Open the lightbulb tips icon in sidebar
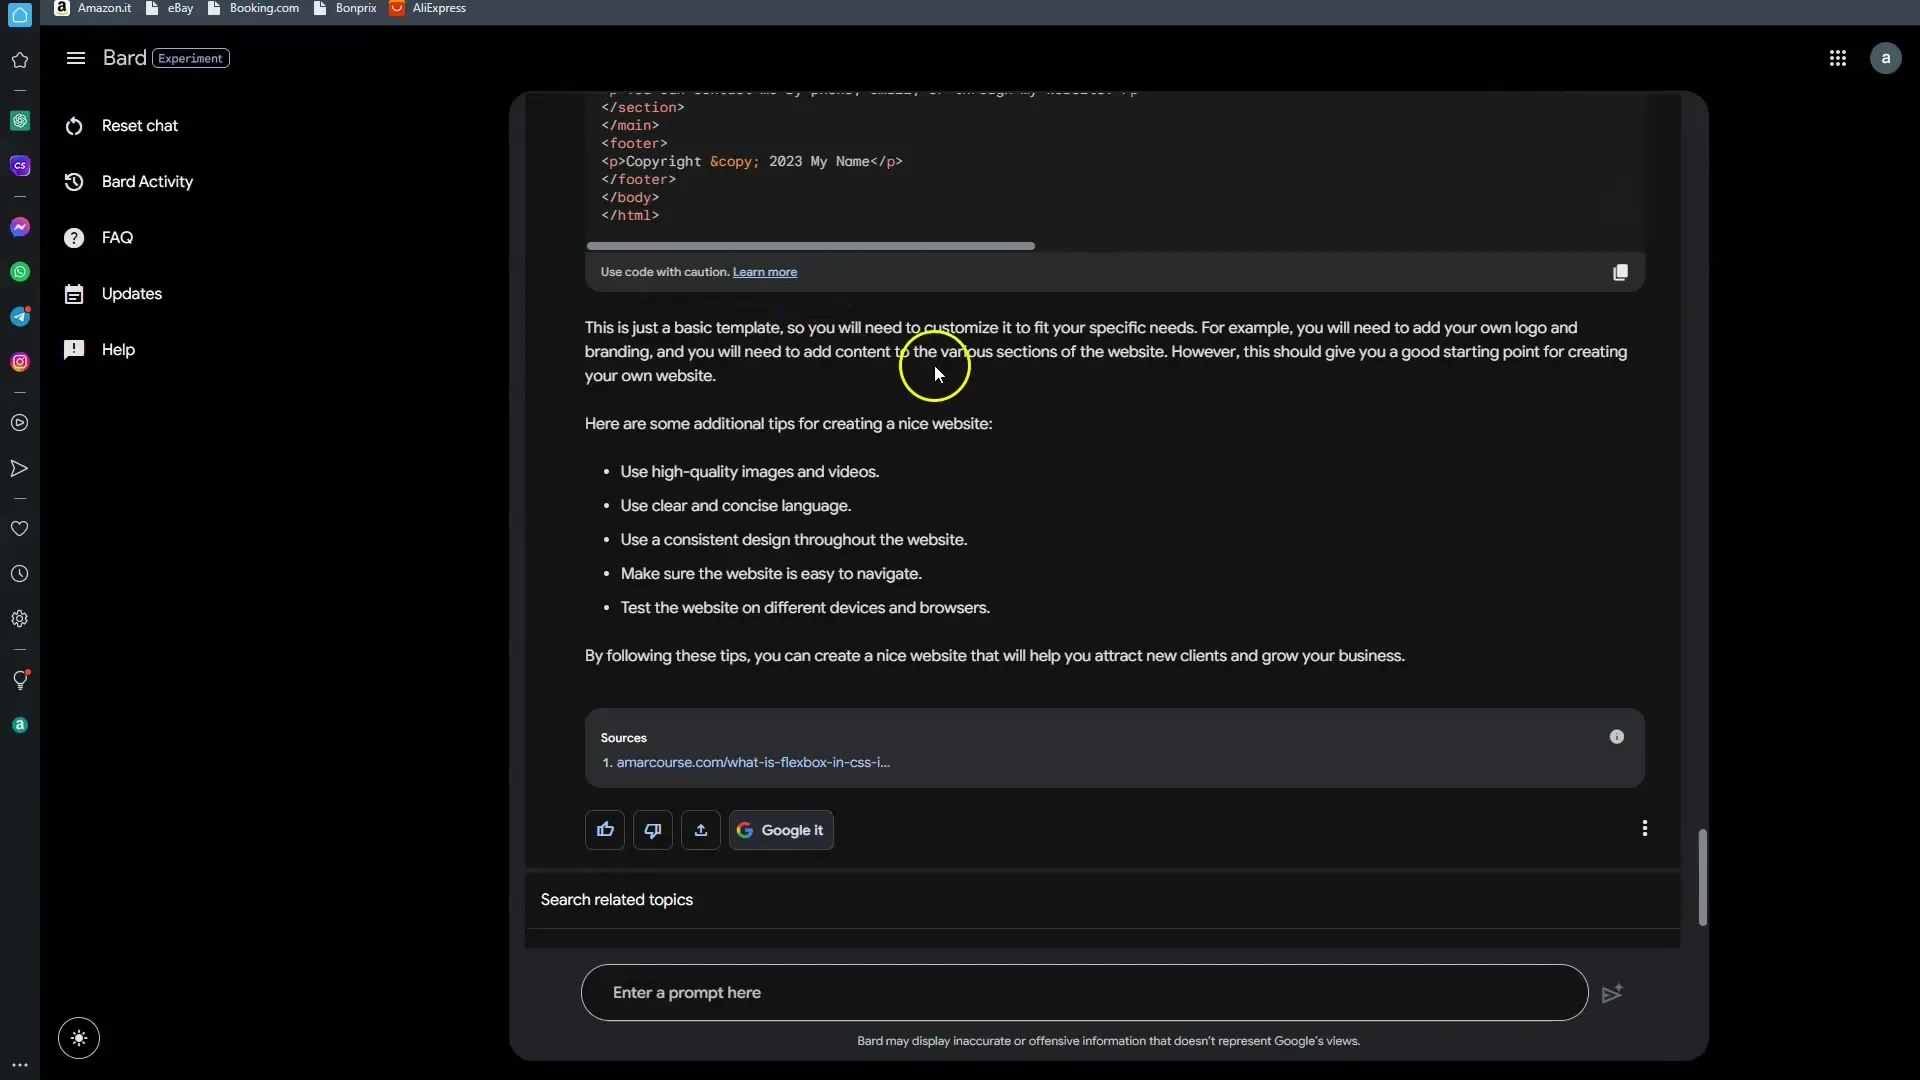This screenshot has width=1920, height=1080. click(x=20, y=680)
